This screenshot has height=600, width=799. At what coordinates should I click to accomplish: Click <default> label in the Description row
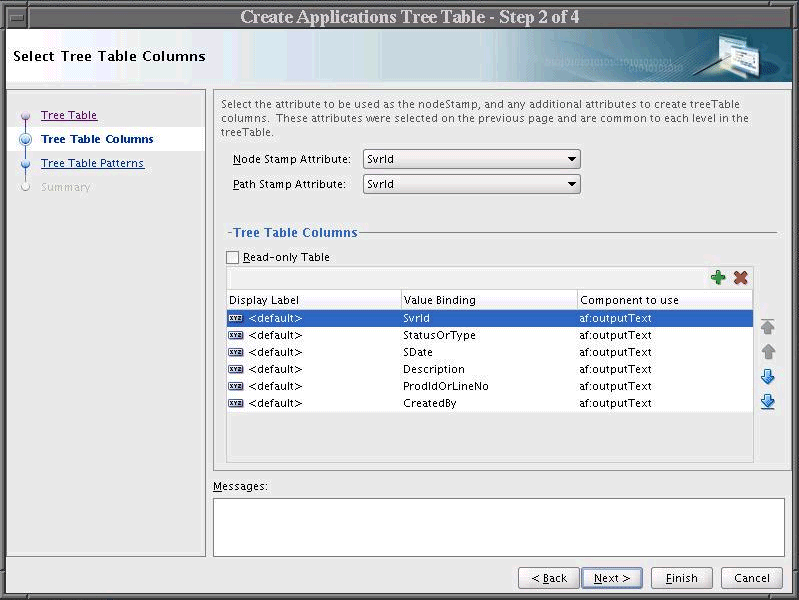coord(275,369)
